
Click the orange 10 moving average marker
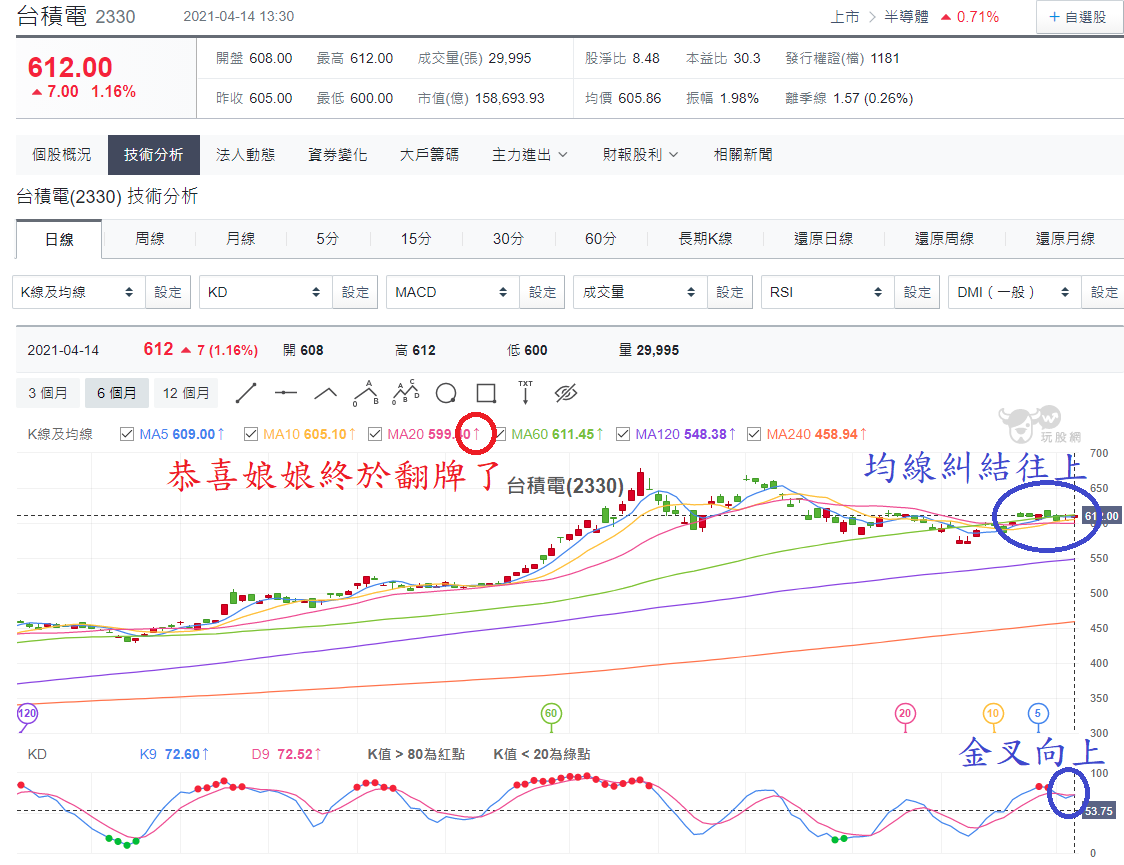992,713
